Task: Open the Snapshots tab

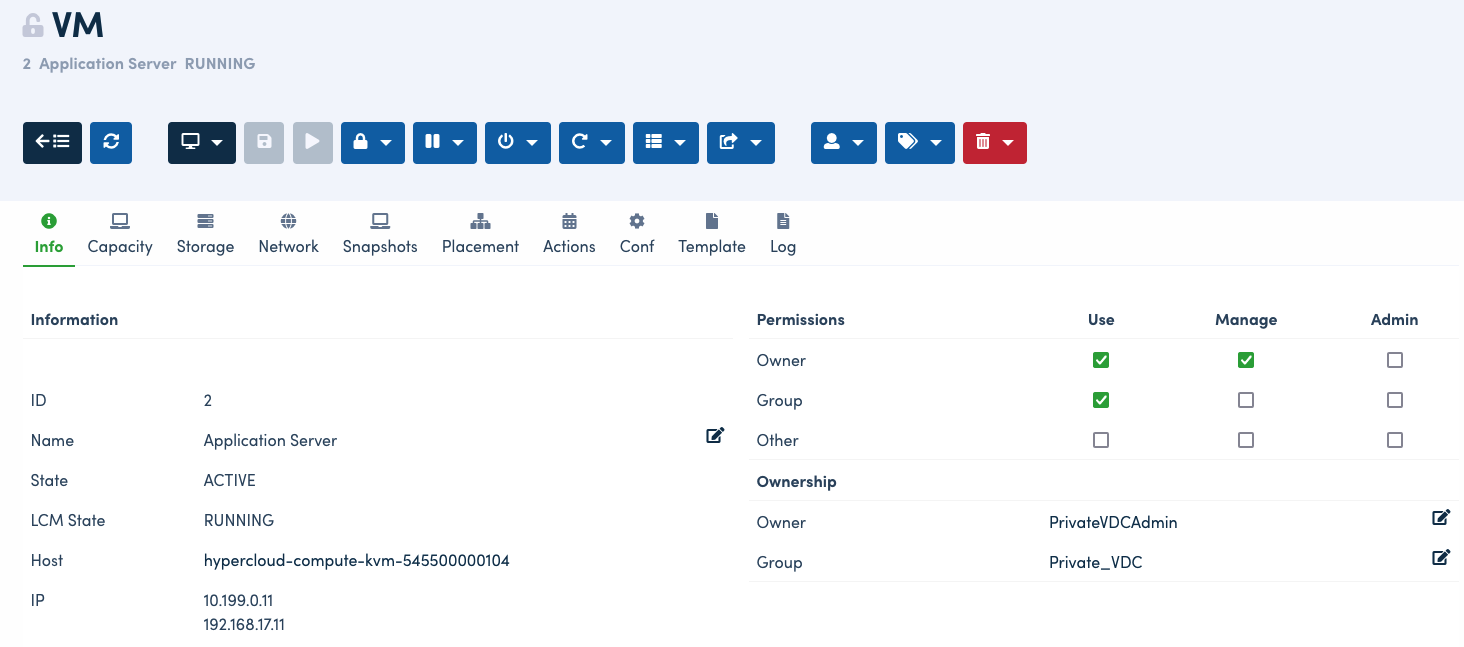Action: tap(380, 234)
